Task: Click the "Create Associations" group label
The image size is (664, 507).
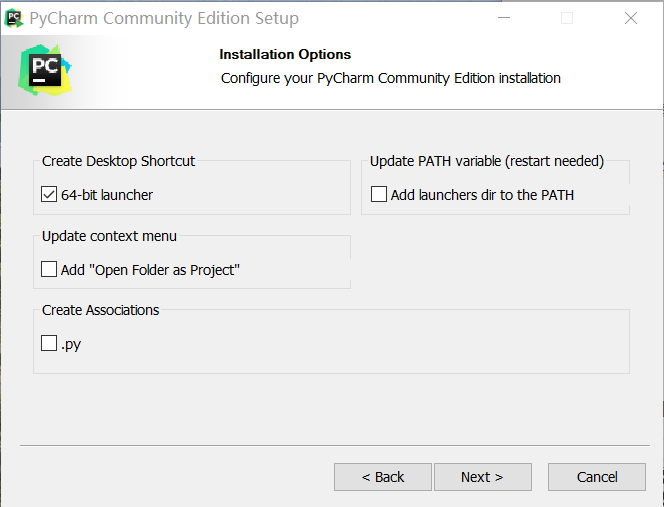Action: [x=100, y=310]
